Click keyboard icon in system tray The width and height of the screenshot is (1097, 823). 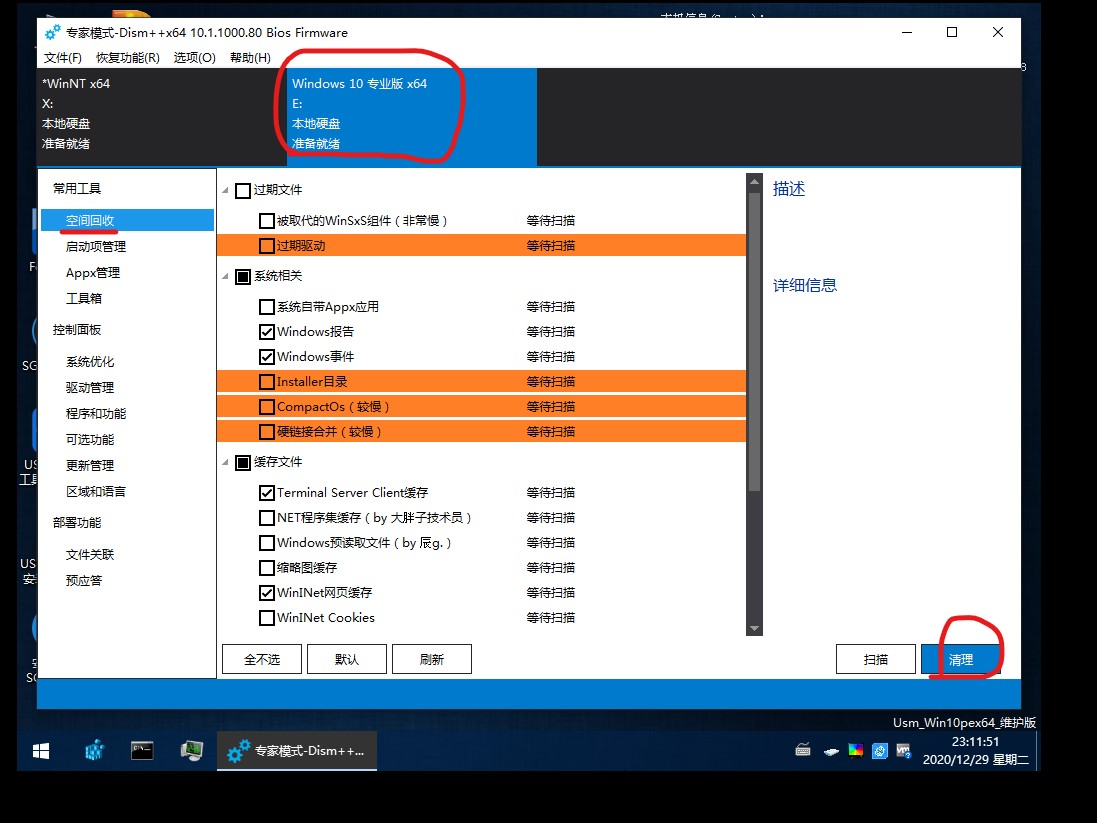[803, 750]
